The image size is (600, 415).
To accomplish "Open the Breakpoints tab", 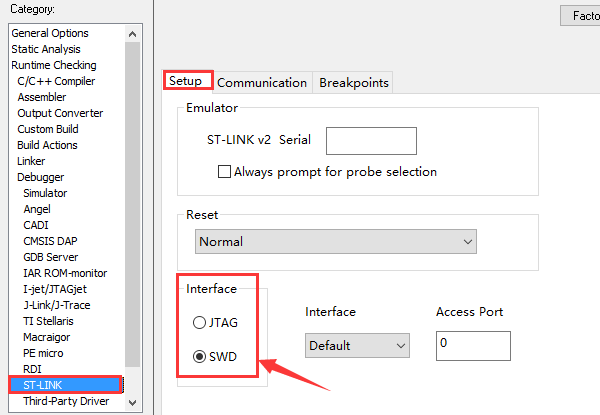I will click(x=353, y=83).
